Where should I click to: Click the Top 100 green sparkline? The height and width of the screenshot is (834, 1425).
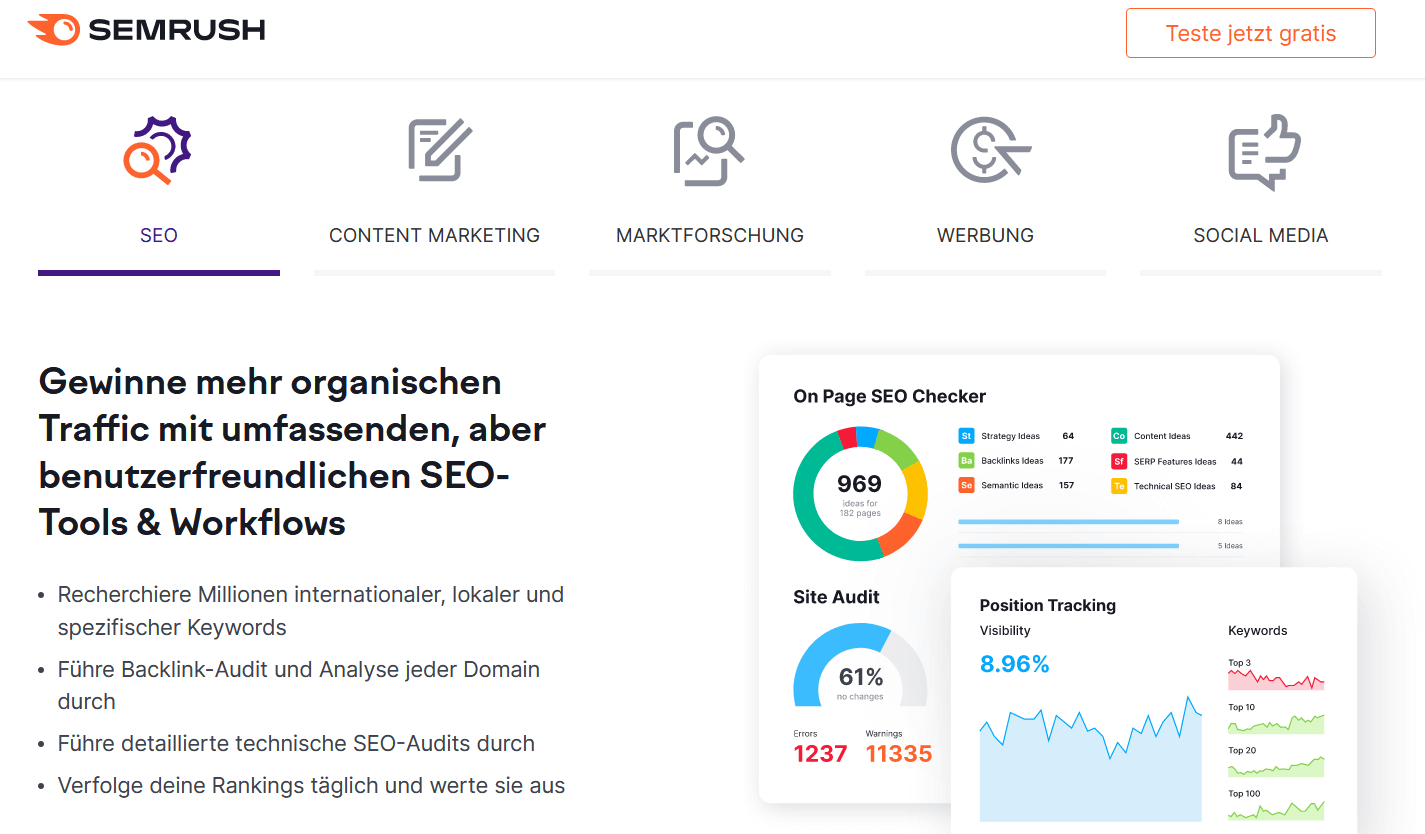1276,809
